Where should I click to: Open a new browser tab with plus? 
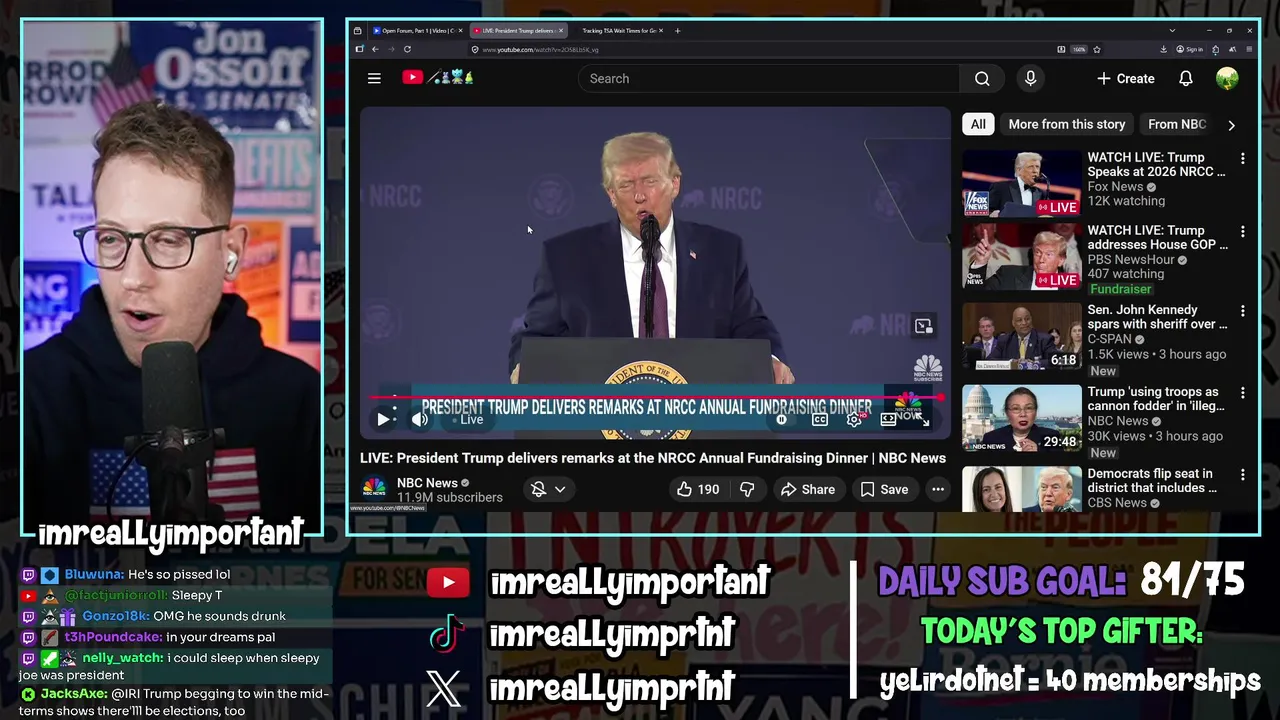(677, 31)
